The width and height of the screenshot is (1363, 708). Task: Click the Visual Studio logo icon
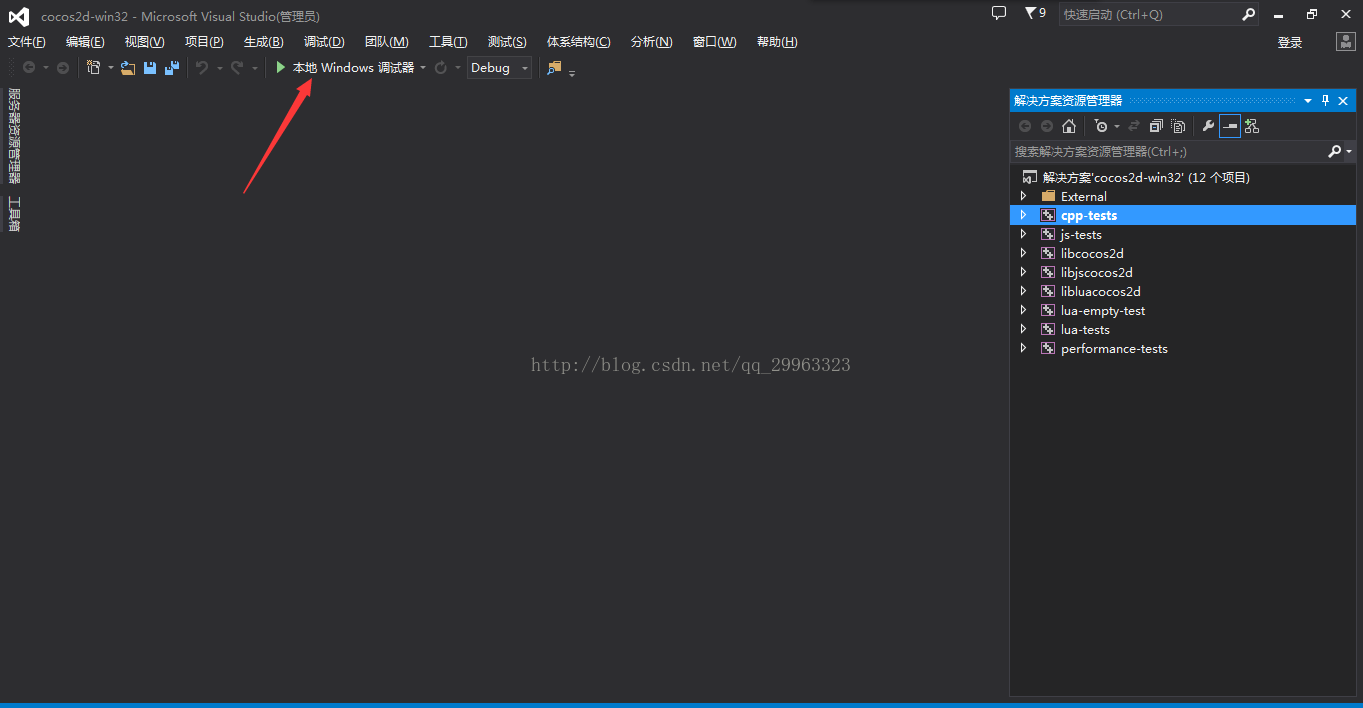coord(18,16)
